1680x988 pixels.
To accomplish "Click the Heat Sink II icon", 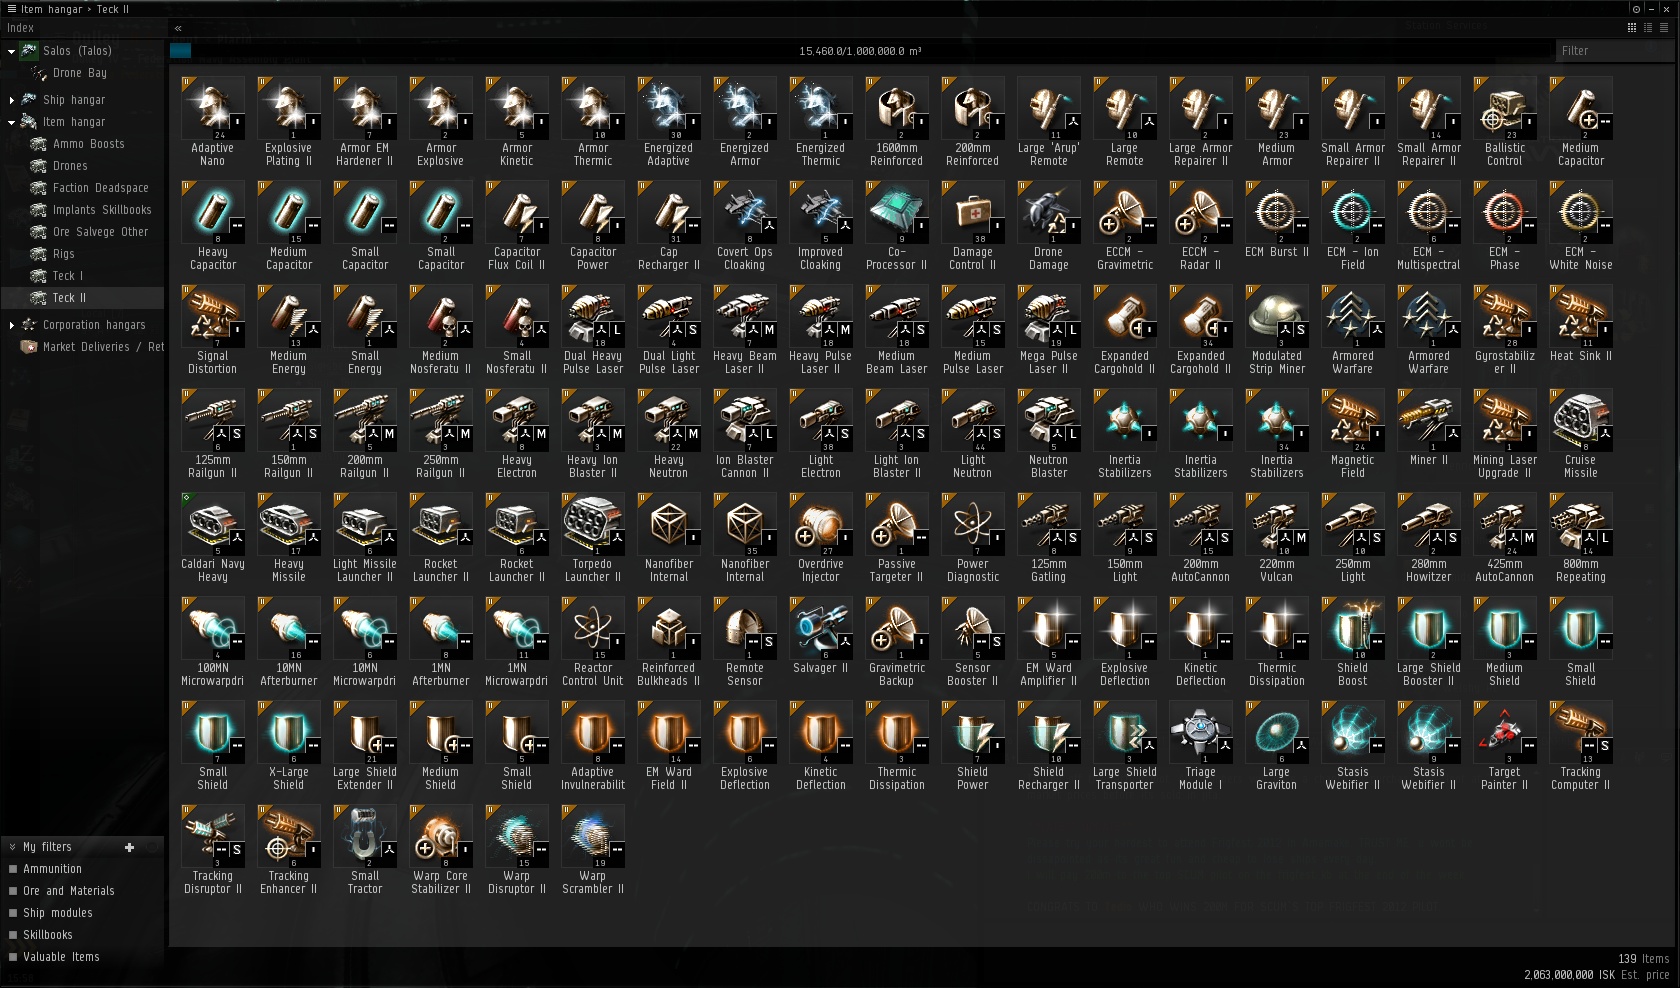I will click(x=1581, y=317).
